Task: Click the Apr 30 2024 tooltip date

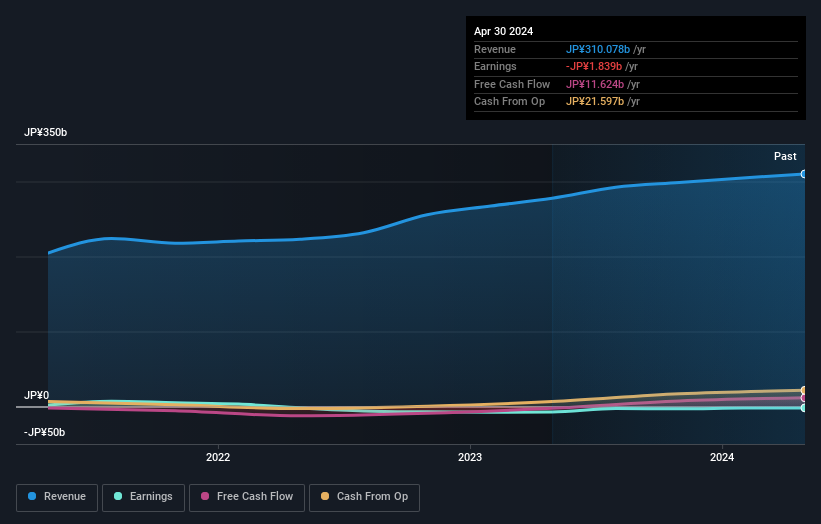Action: pyautogui.click(x=503, y=31)
